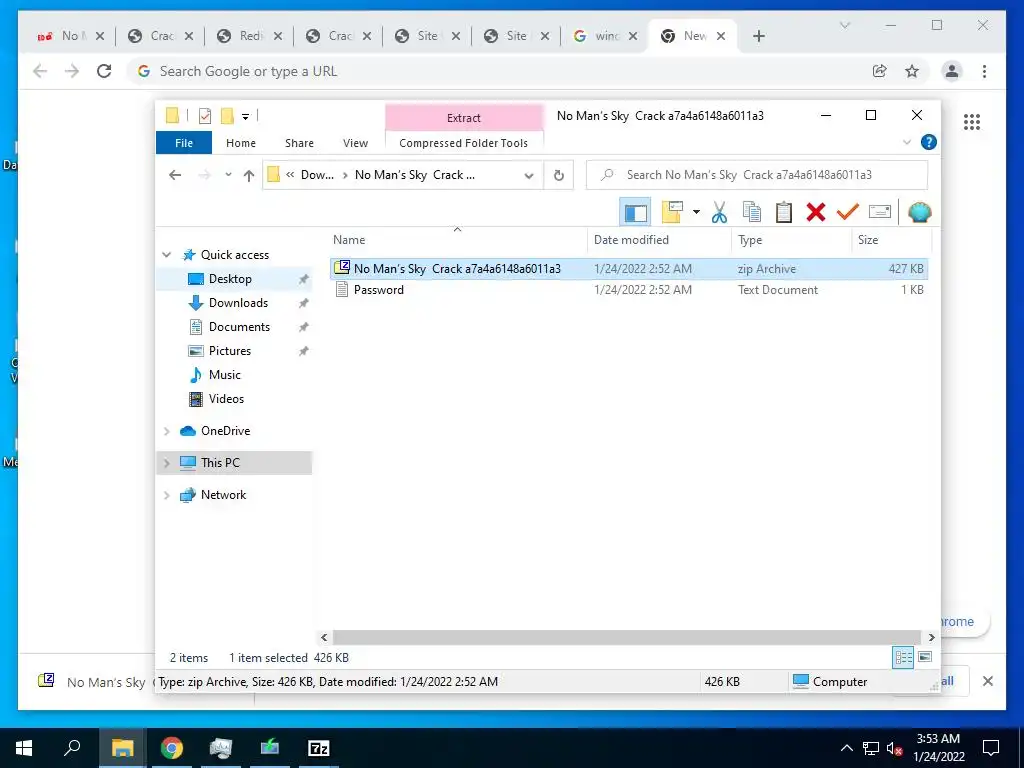Screen dimensions: 1024x768
Task: Expand the This PC tree node
Action: coord(167,463)
